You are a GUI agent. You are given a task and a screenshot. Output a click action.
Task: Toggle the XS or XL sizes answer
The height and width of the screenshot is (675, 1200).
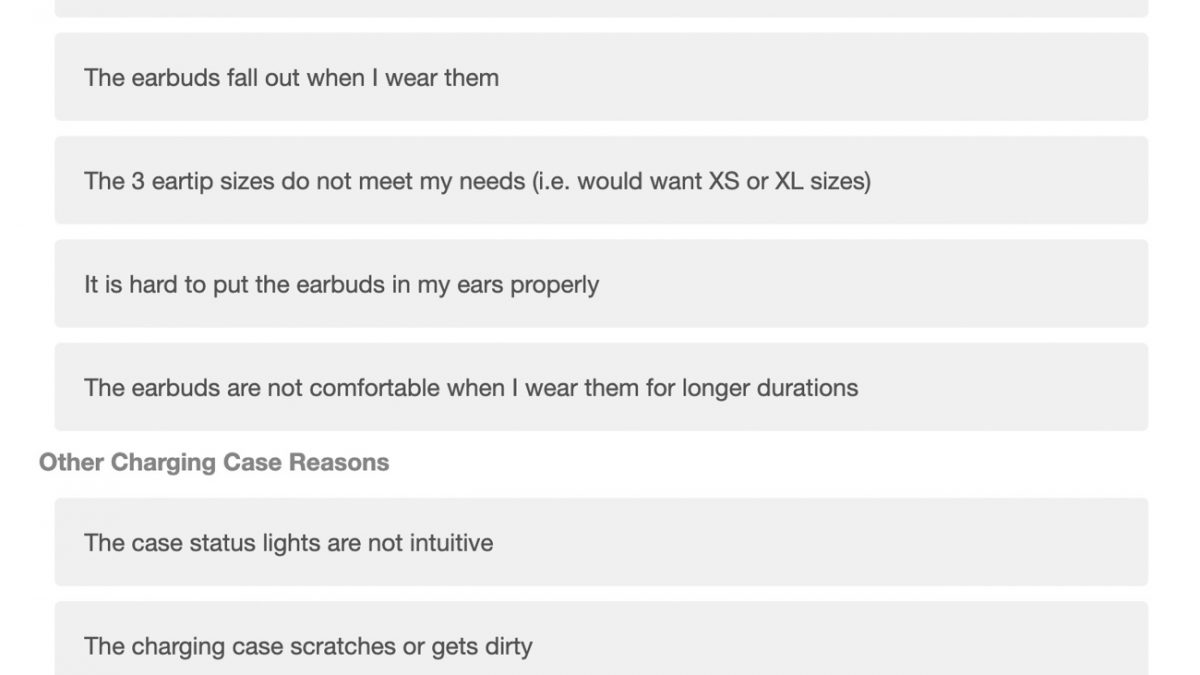477,182
